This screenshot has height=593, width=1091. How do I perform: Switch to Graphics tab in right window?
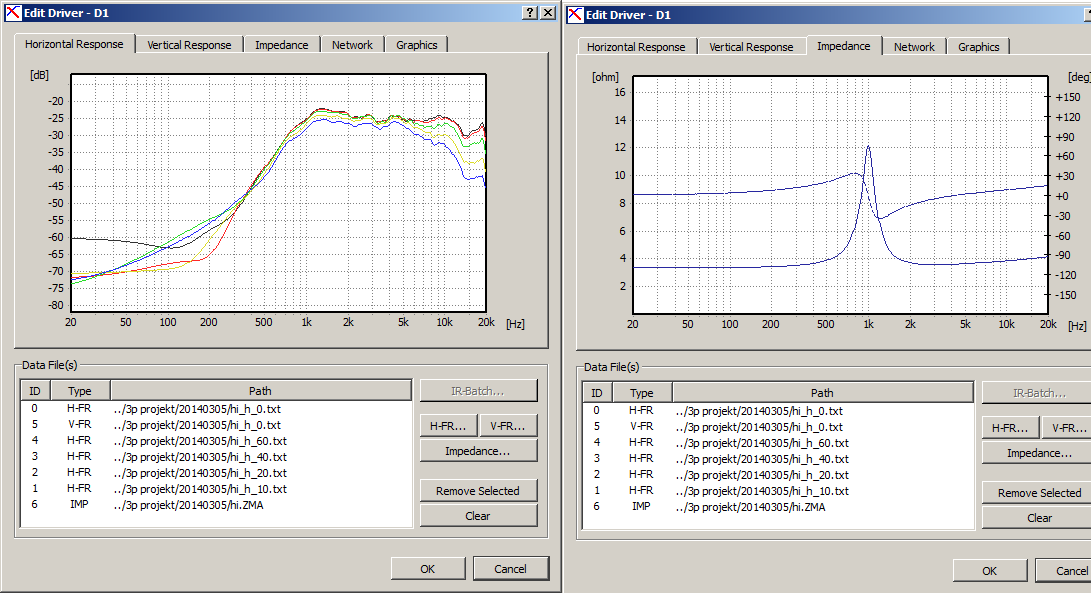[978, 47]
